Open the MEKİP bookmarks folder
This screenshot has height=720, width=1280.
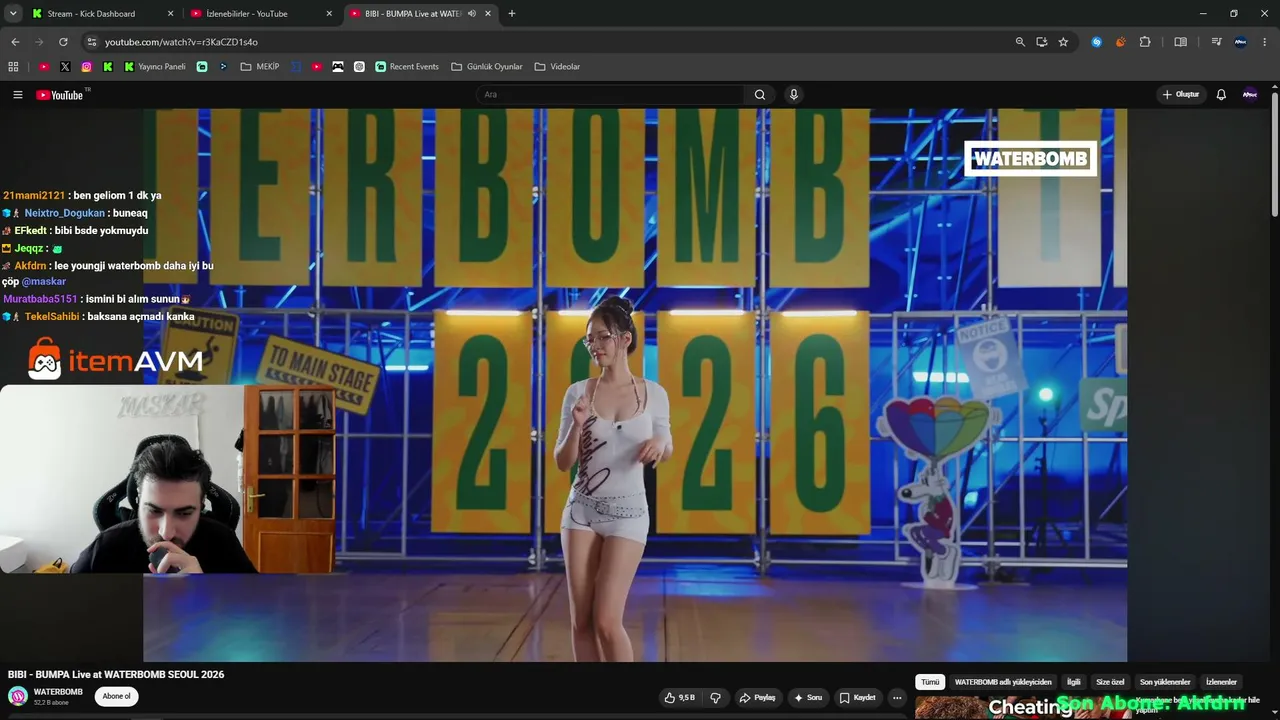point(260,67)
